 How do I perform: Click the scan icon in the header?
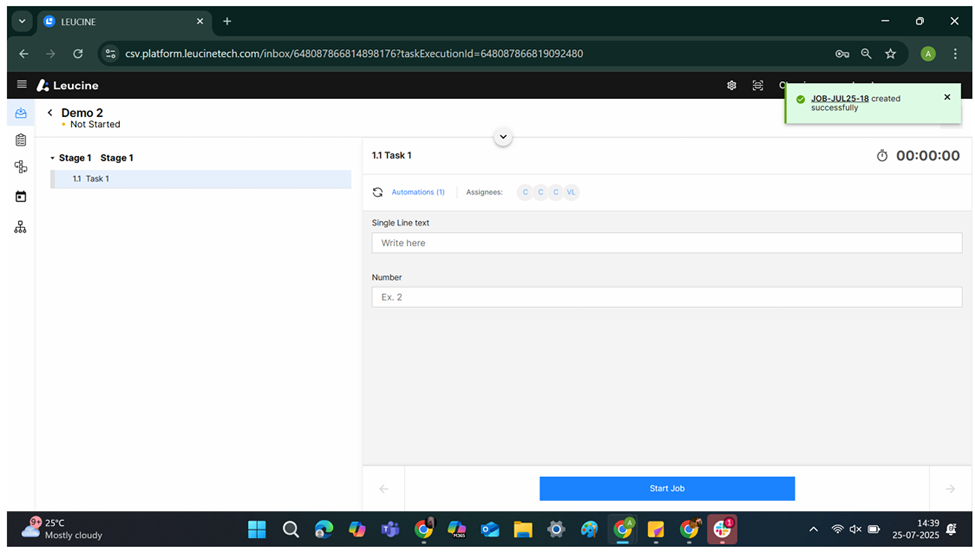(x=758, y=86)
